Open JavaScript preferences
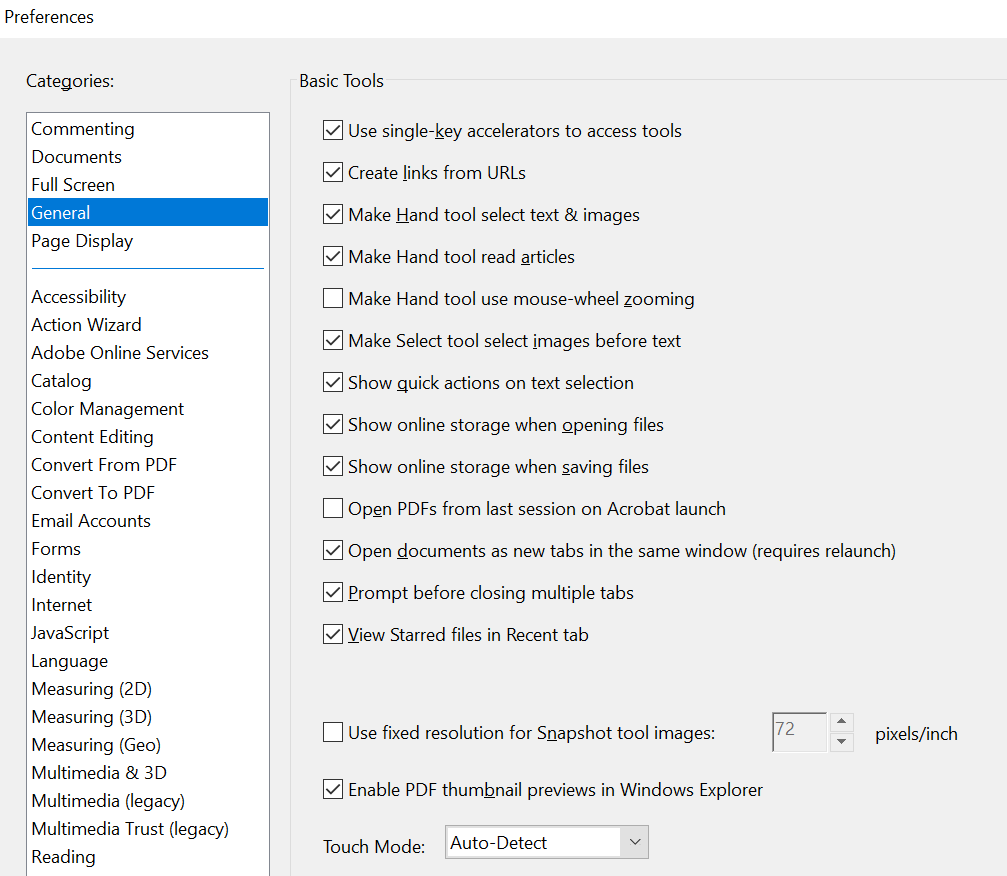Screen dimensions: 1007x876 (69, 632)
